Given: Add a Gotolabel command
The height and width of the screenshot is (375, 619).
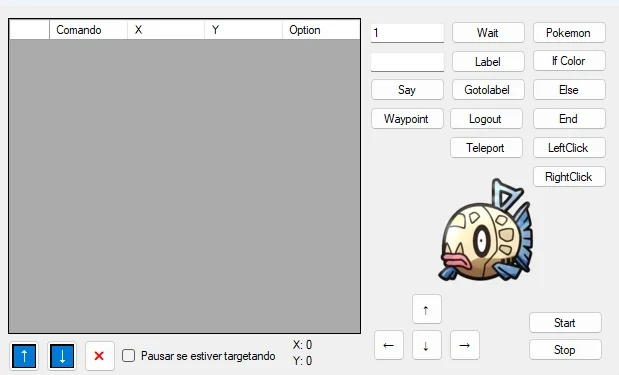Looking at the screenshot, I should [488, 90].
